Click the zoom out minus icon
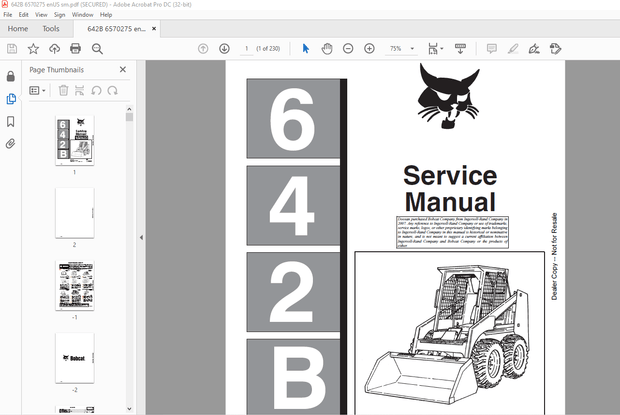Screen dimensions: 620x415 348,48
